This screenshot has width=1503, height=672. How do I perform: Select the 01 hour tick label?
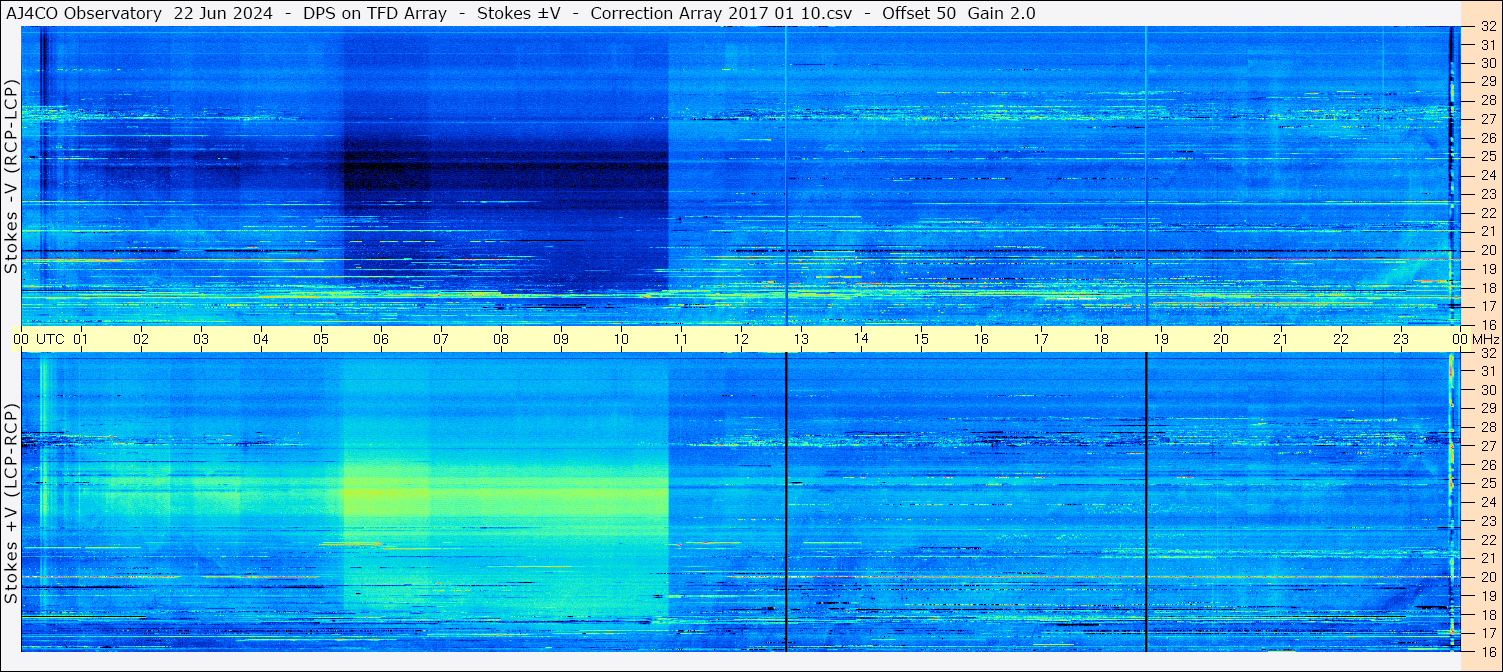81,339
